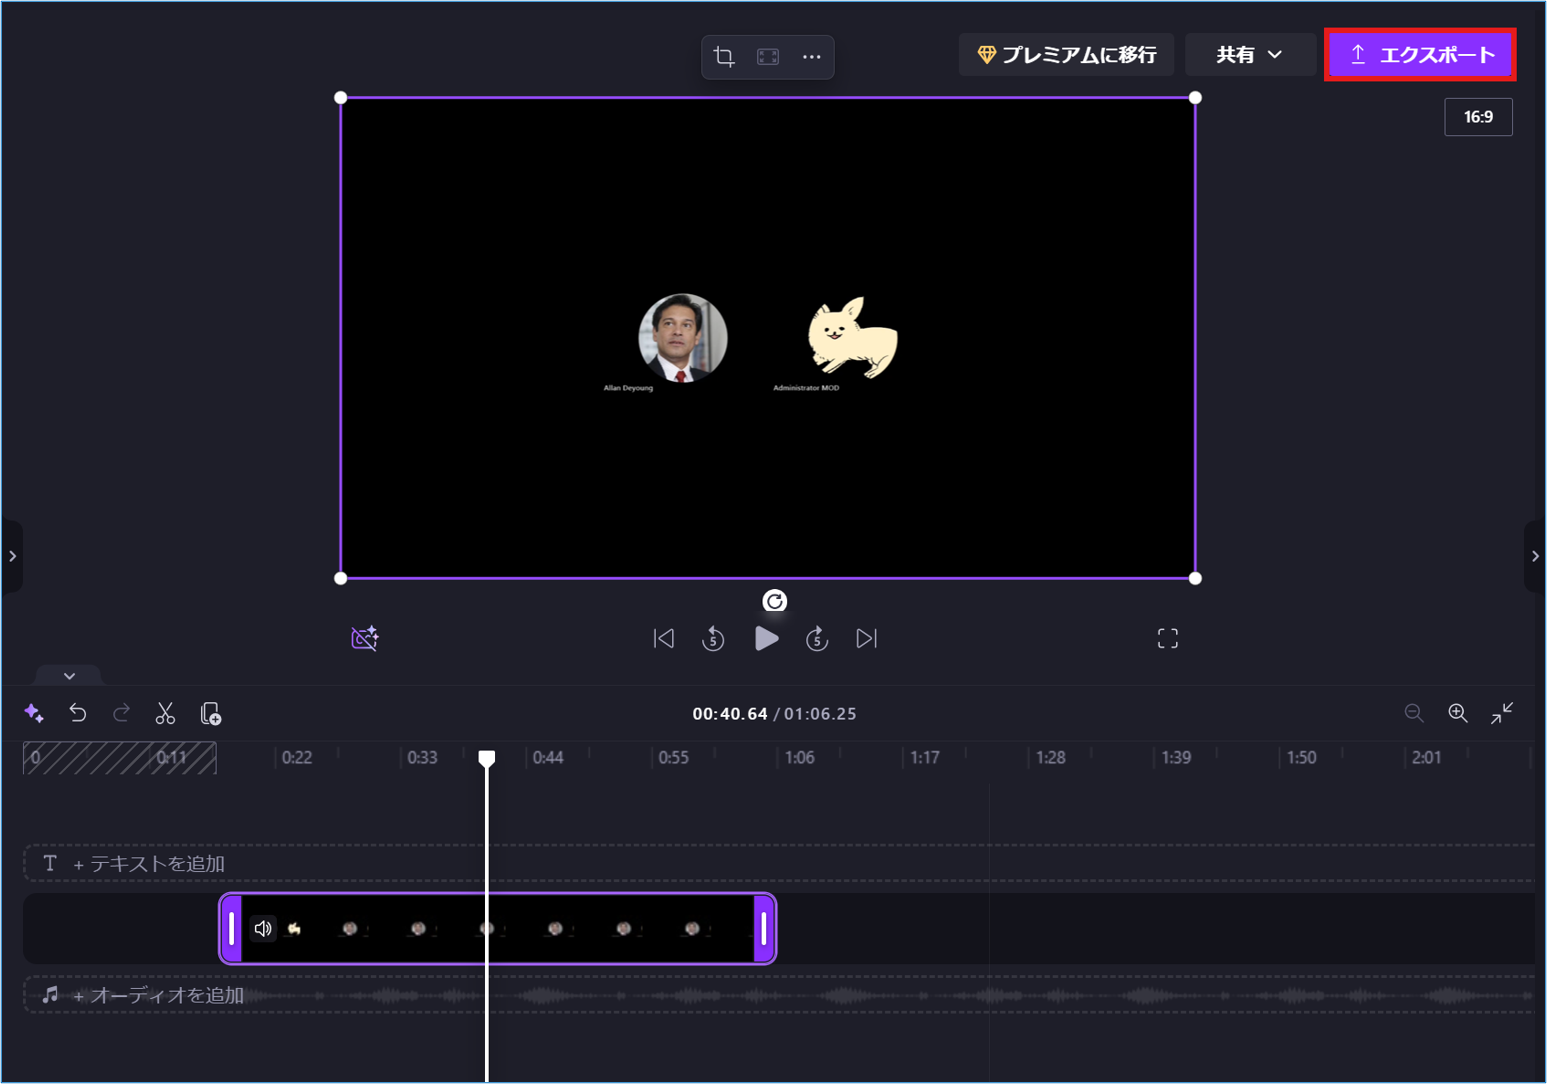Open the AI suggestions sparkle icon
The height and width of the screenshot is (1084, 1547).
coord(34,713)
